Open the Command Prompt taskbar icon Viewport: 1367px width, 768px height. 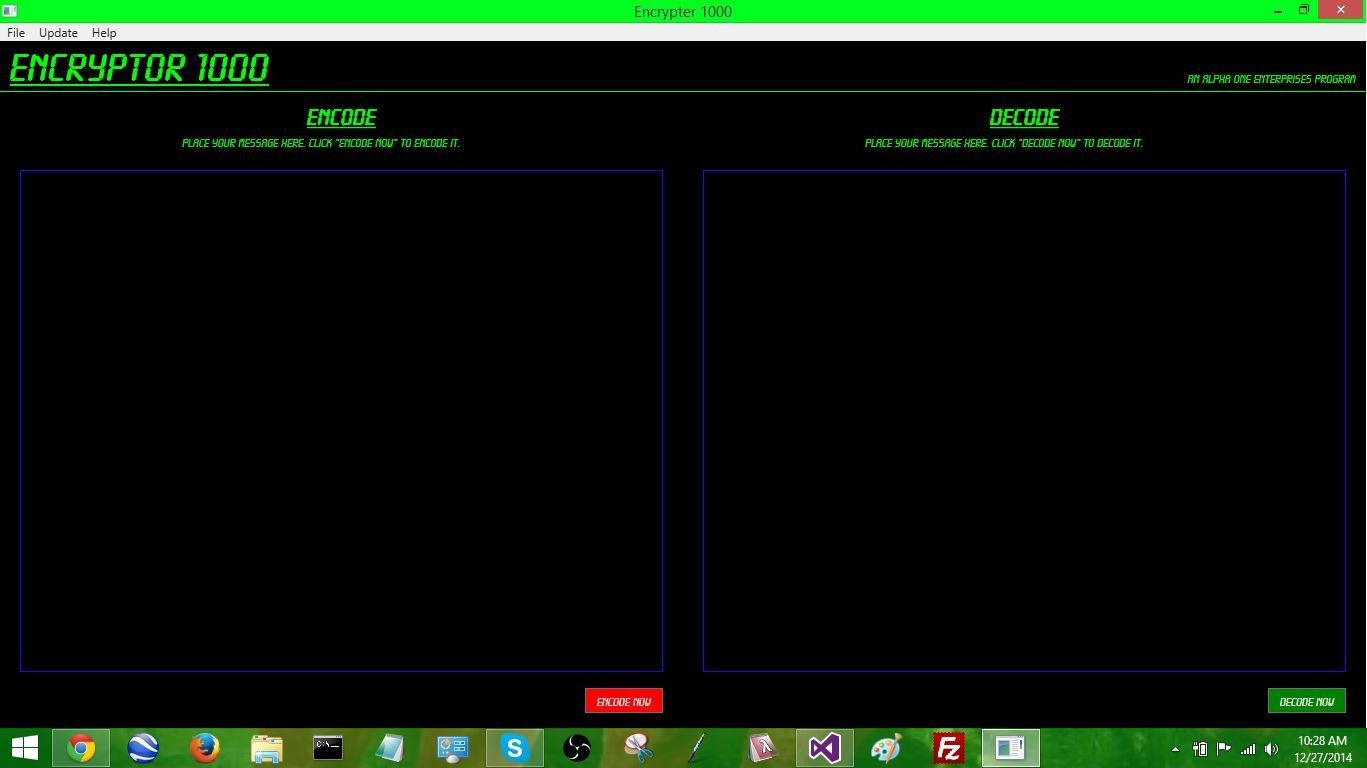328,747
